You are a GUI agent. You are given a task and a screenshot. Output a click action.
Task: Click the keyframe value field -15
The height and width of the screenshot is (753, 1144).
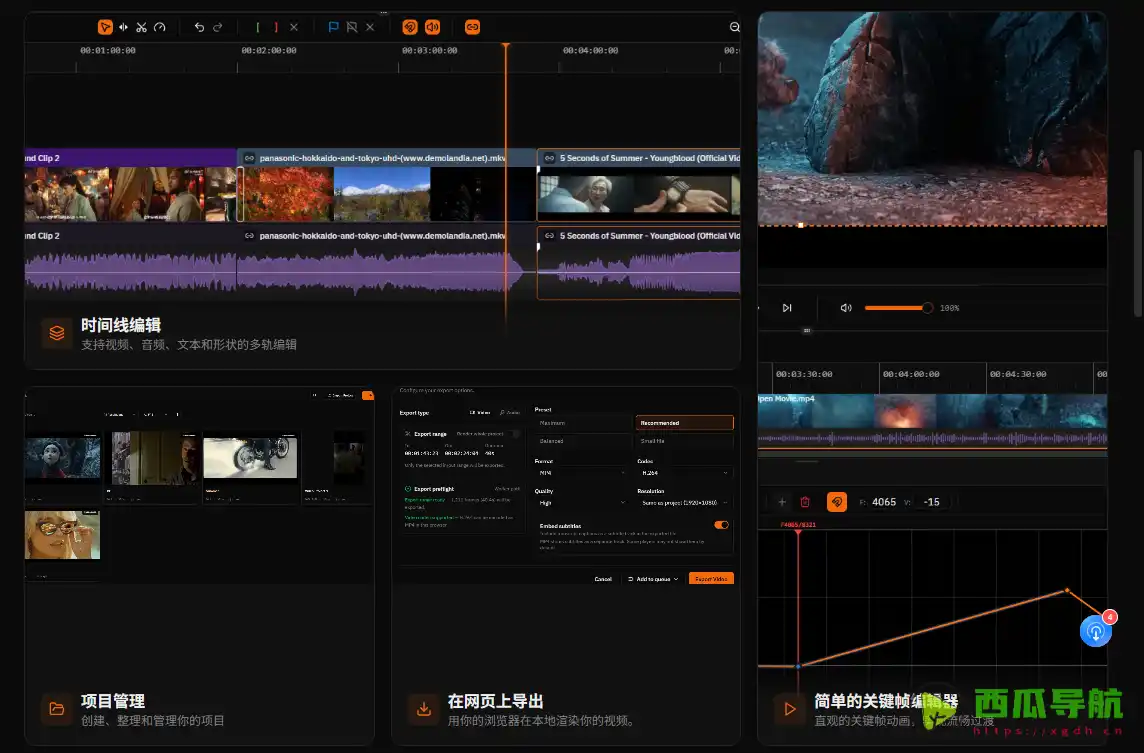pos(932,502)
